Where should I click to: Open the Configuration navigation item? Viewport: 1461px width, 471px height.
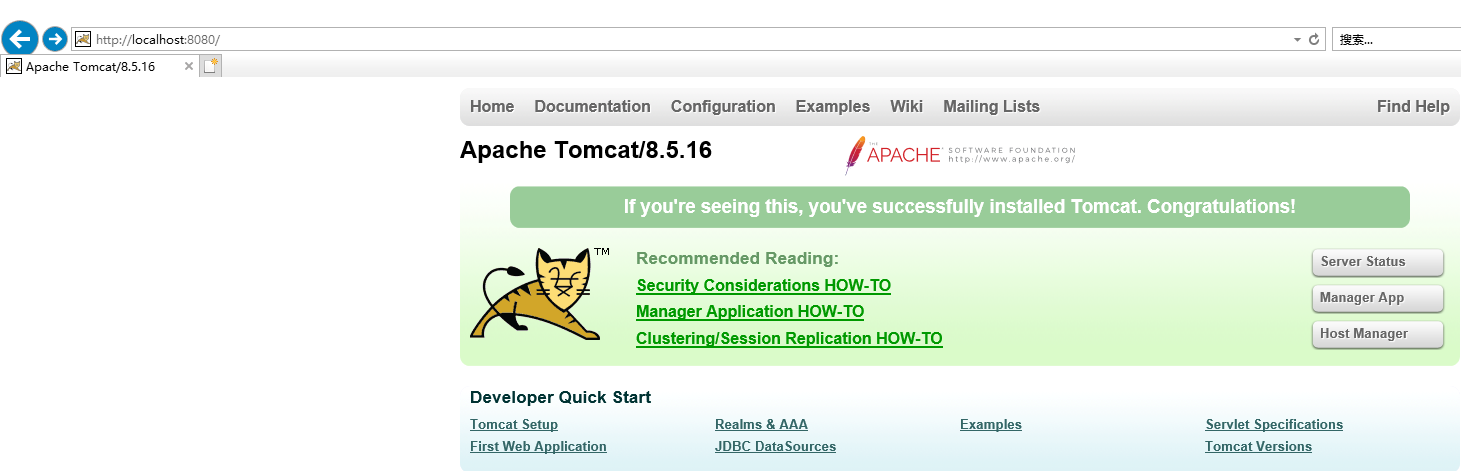tap(723, 106)
